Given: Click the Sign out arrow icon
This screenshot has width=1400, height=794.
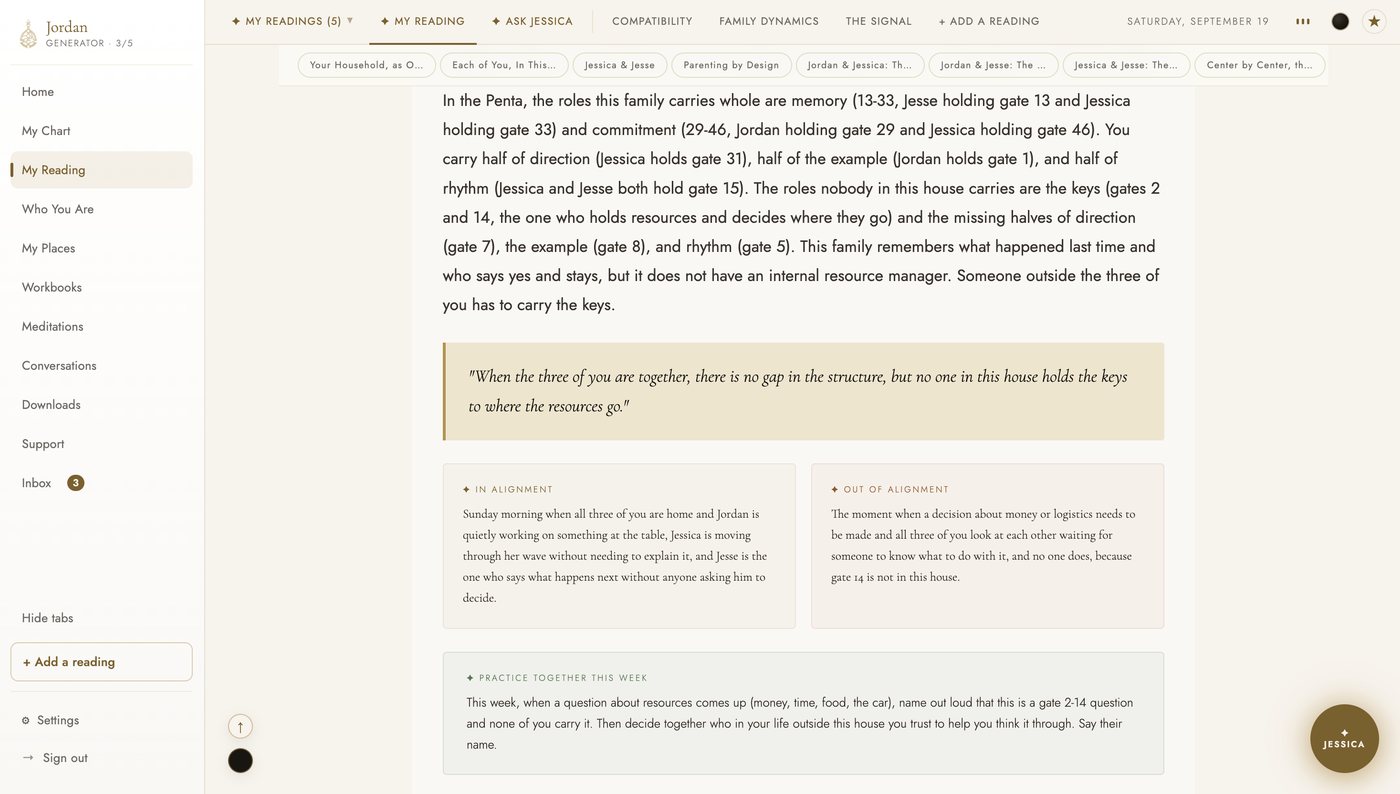Looking at the screenshot, I should [x=28, y=758].
